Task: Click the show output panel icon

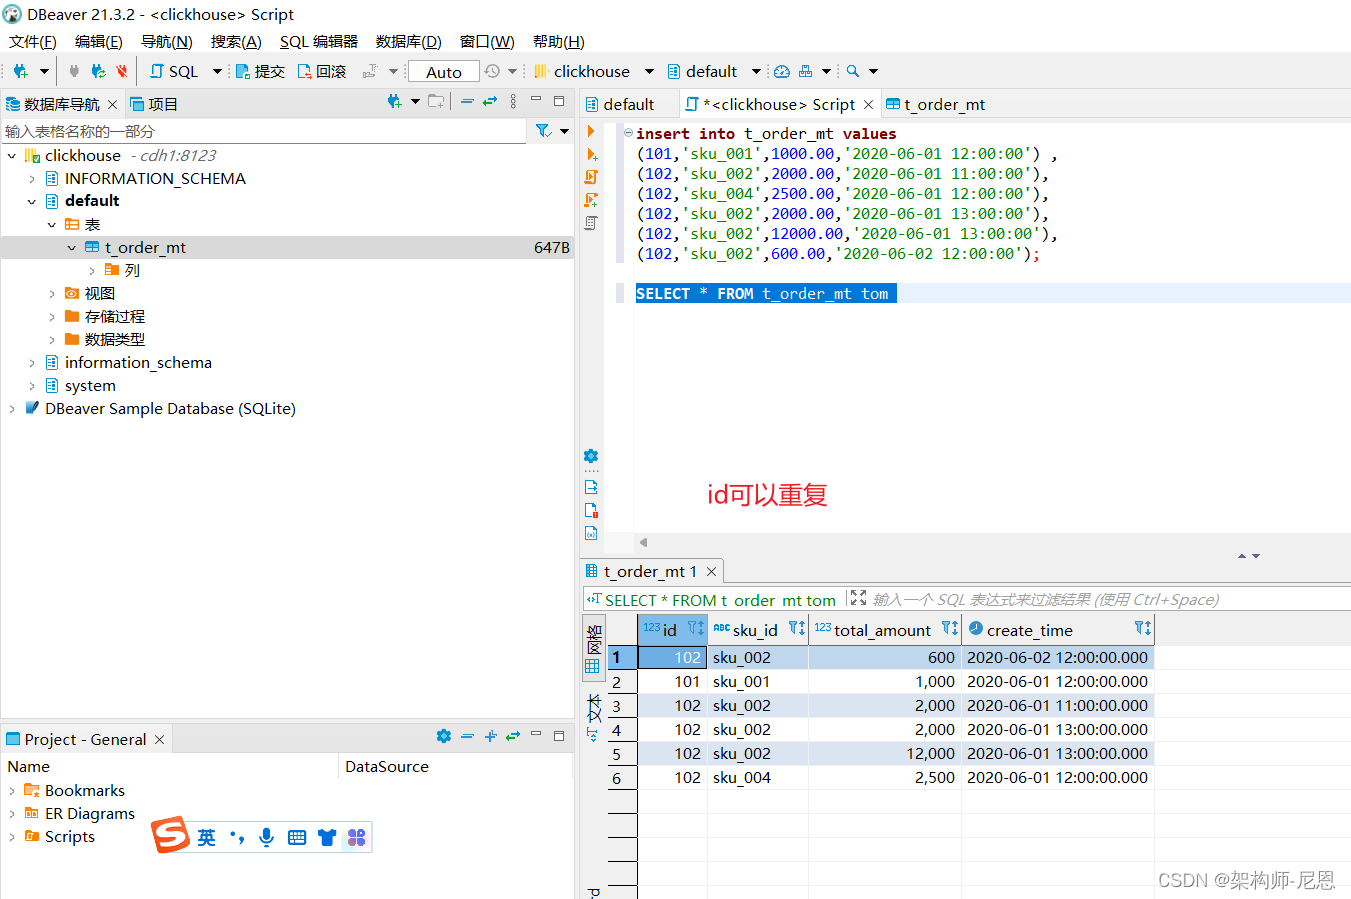Action: tap(591, 487)
